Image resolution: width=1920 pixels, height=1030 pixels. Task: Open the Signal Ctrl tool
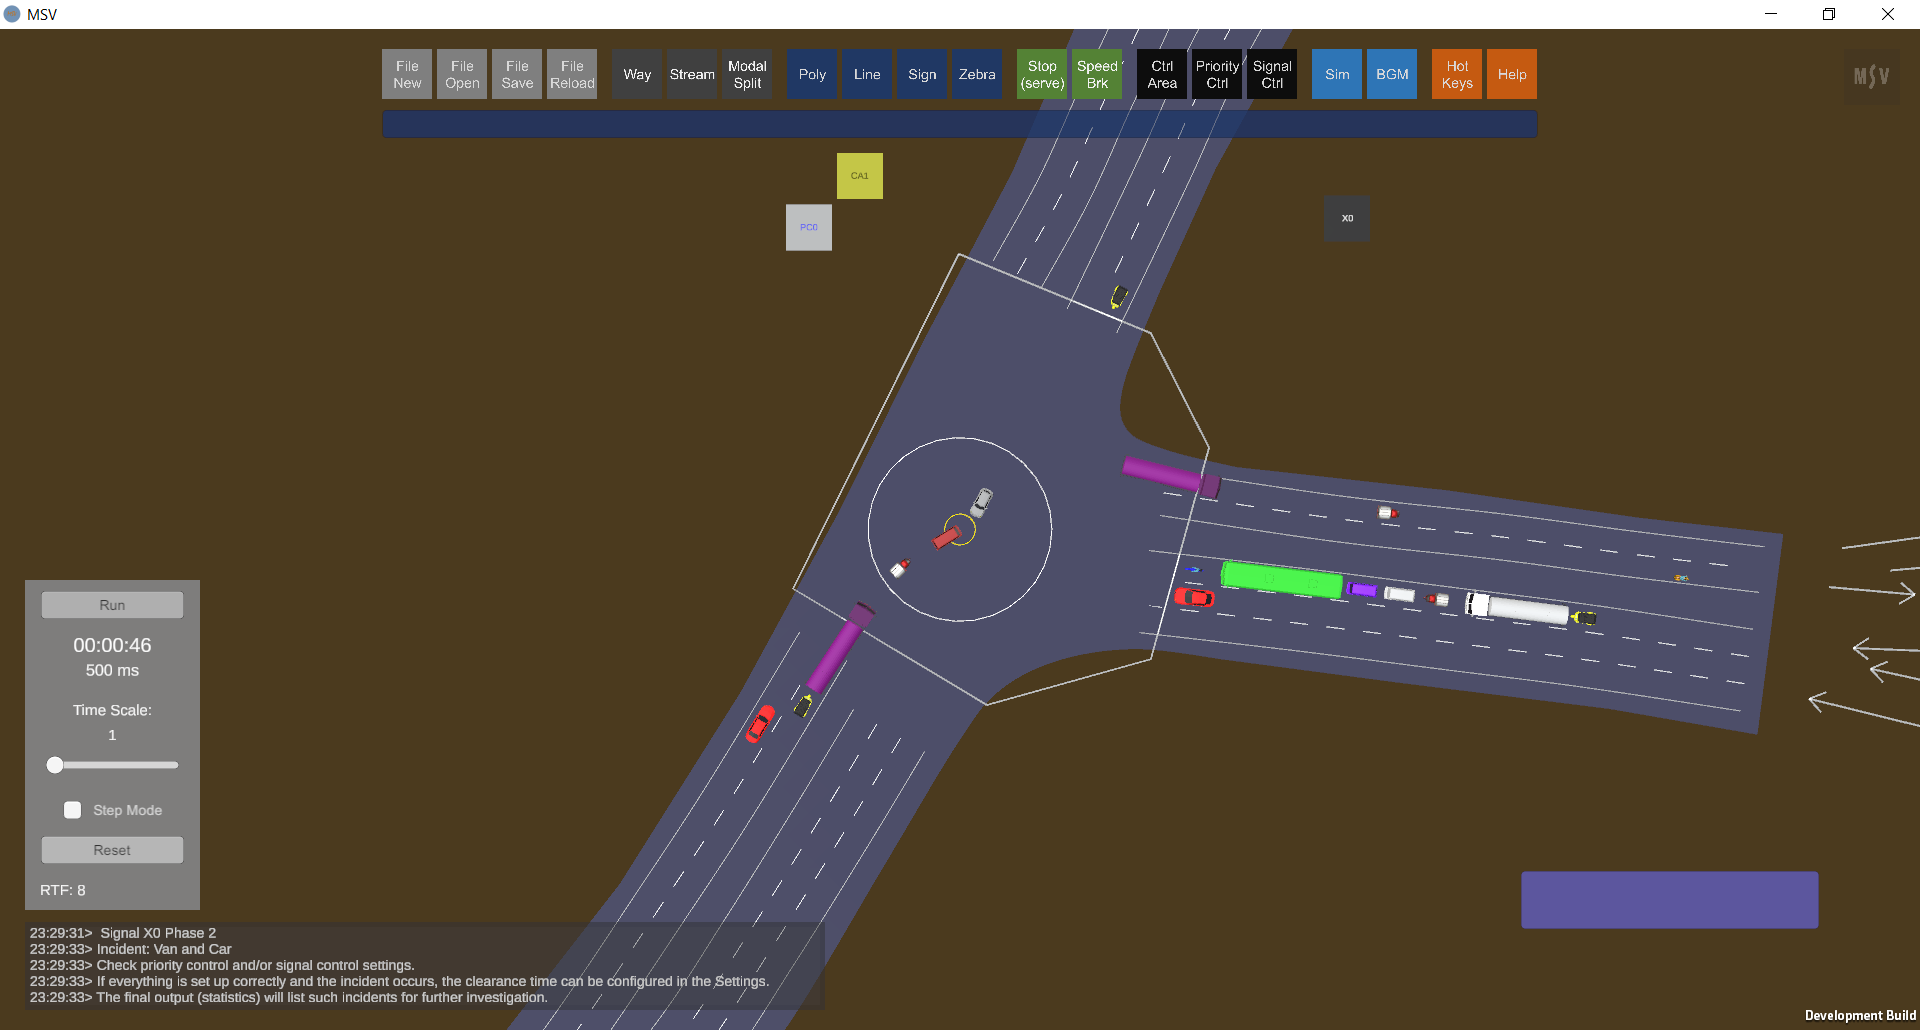click(1272, 75)
